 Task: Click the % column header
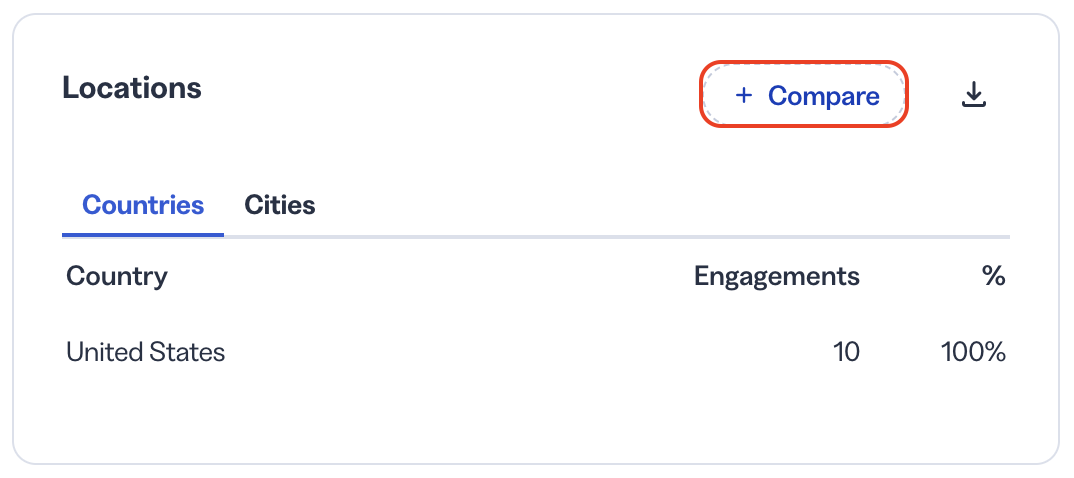(x=993, y=276)
